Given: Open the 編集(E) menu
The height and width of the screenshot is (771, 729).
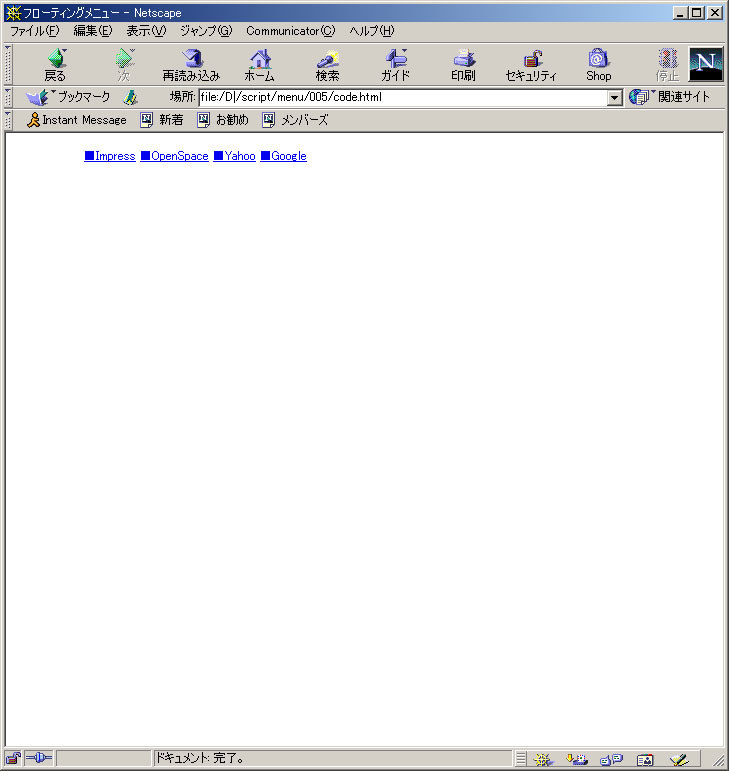Looking at the screenshot, I should click(92, 31).
